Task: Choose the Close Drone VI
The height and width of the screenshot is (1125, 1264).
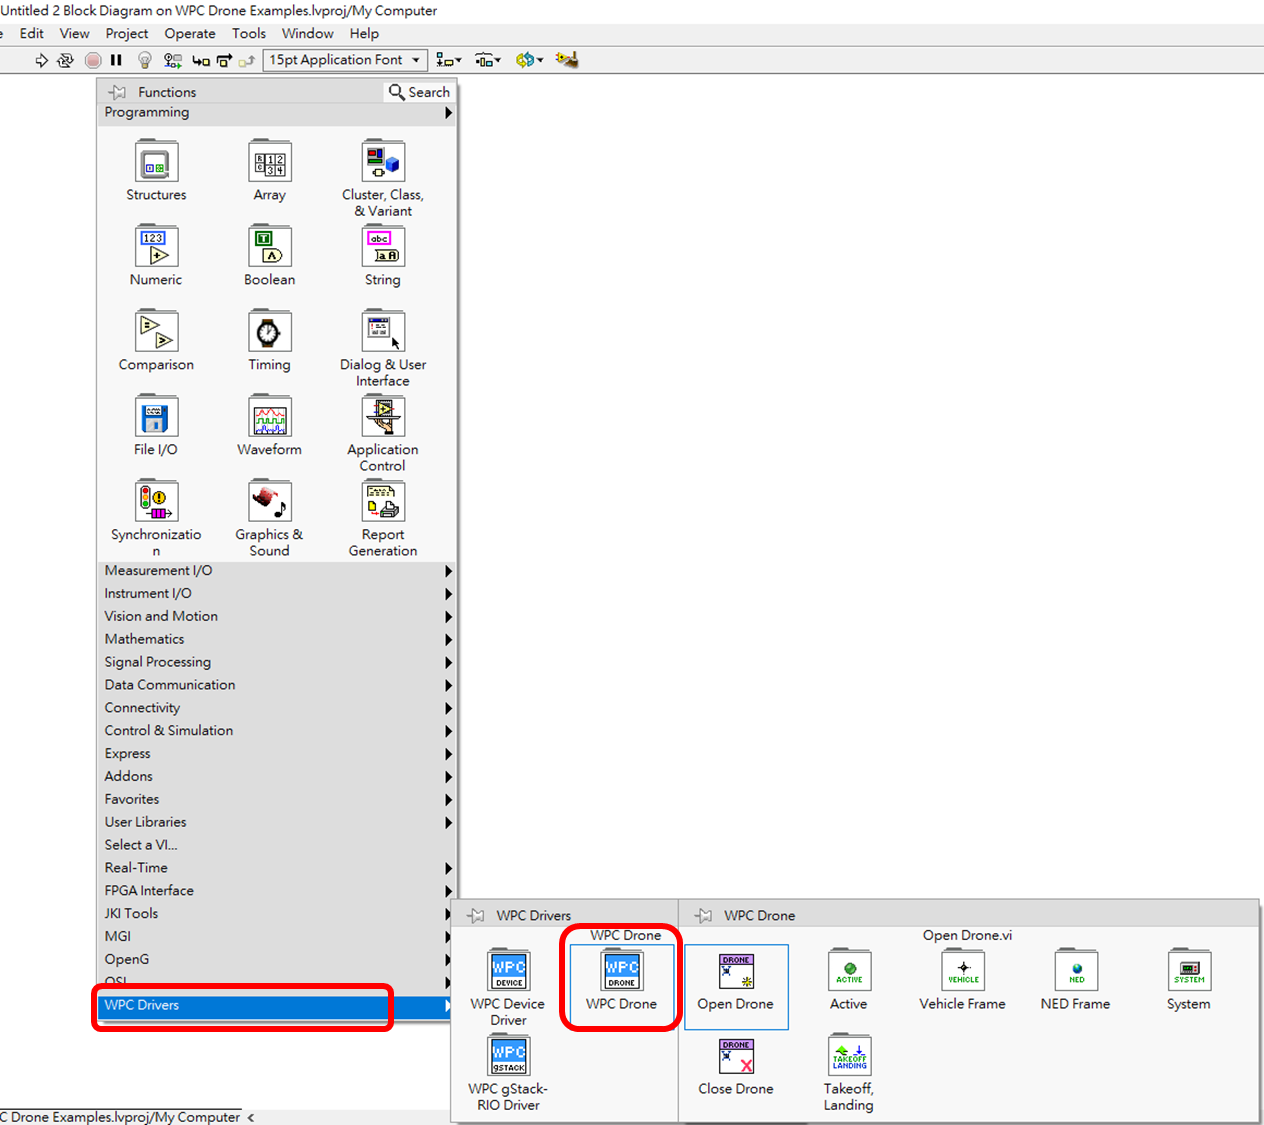Action: coord(736,1056)
